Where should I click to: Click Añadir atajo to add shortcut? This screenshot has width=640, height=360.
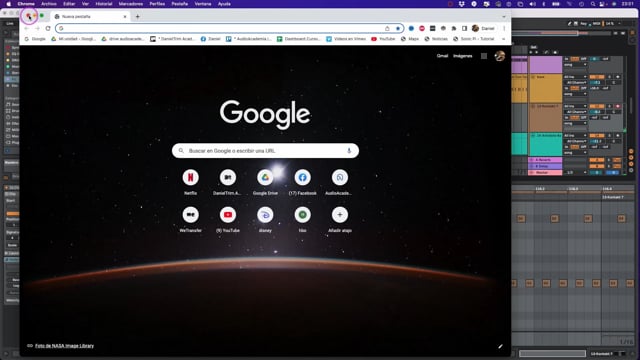pyautogui.click(x=340, y=215)
